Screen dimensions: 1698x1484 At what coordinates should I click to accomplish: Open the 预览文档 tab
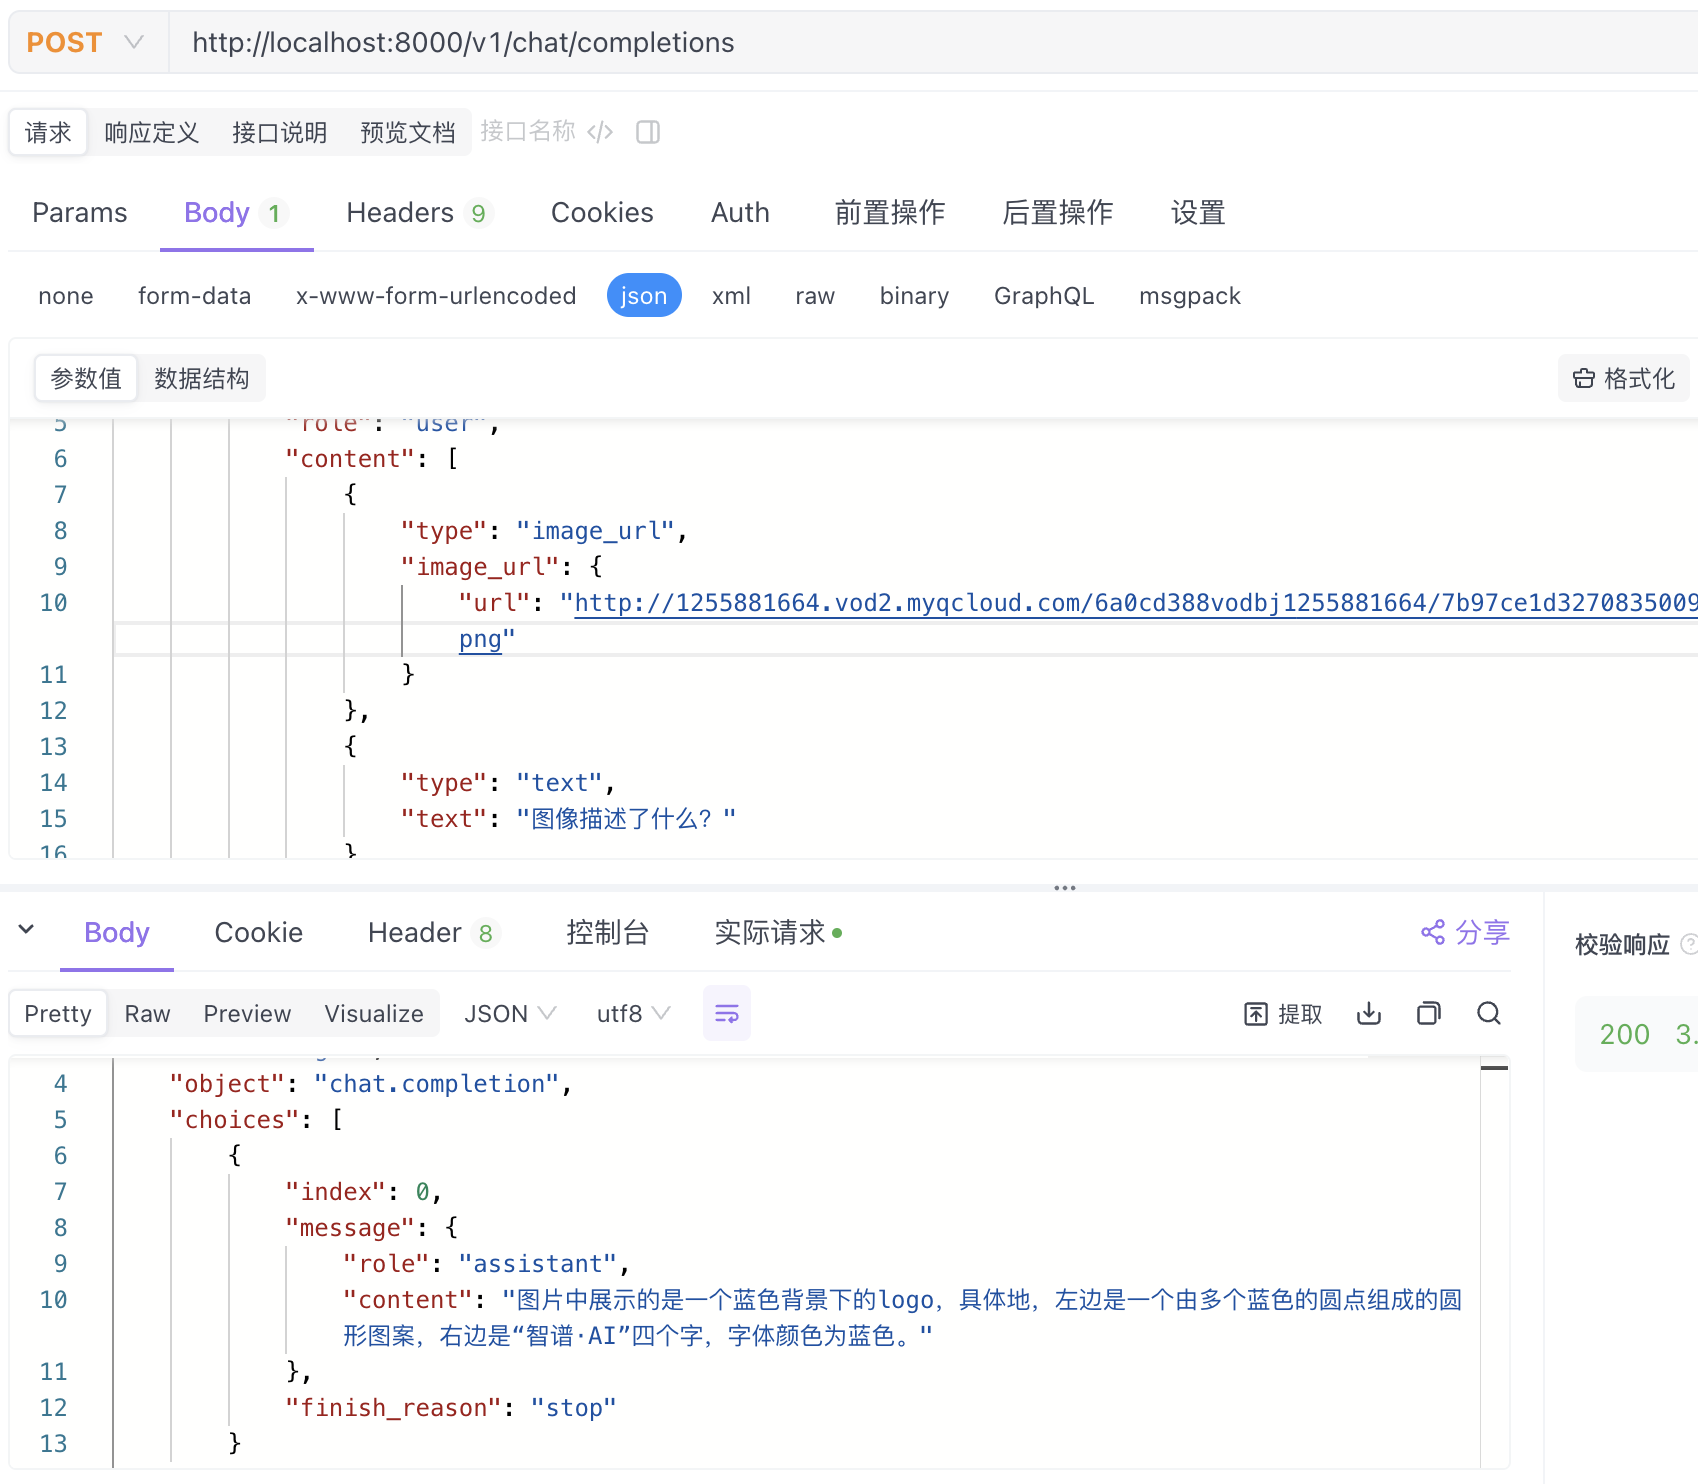pyautogui.click(x=407, y=131)
